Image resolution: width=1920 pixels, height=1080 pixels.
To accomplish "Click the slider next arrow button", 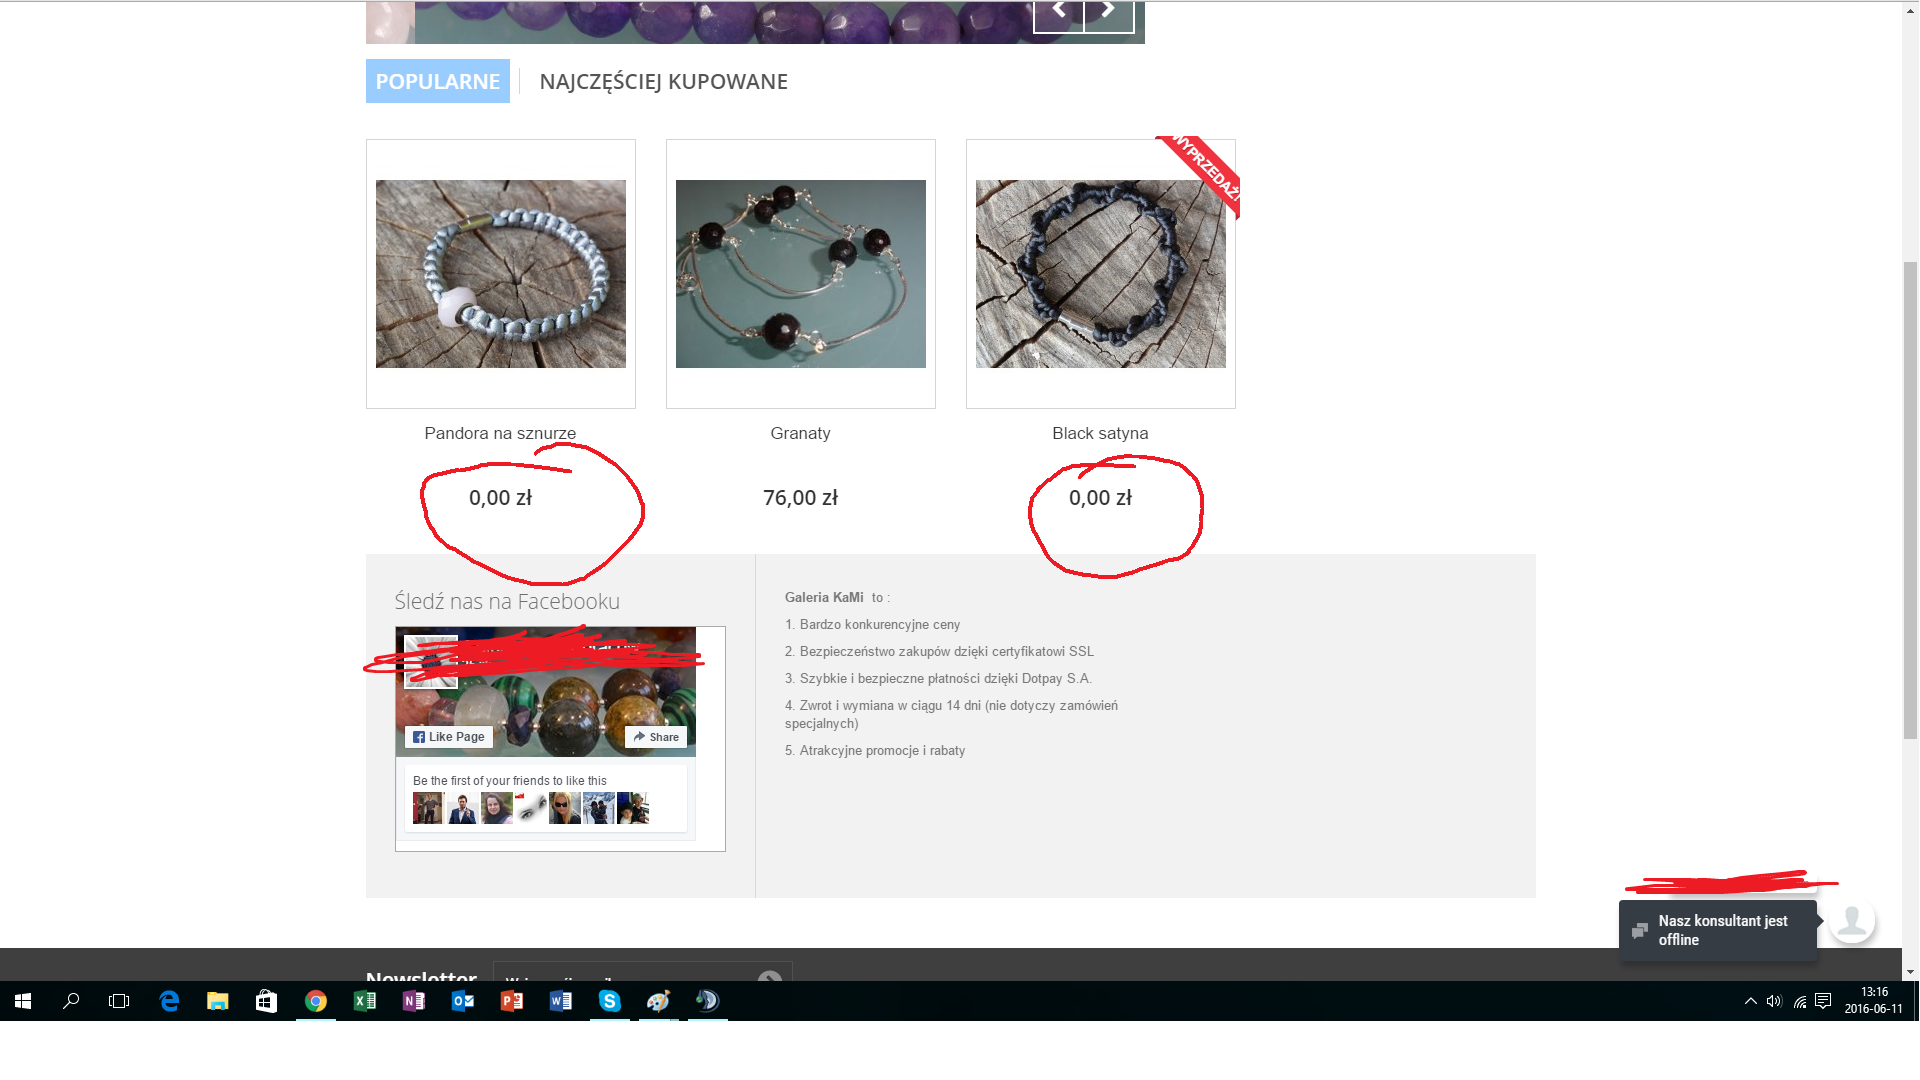I will (x=1108, y=12).
